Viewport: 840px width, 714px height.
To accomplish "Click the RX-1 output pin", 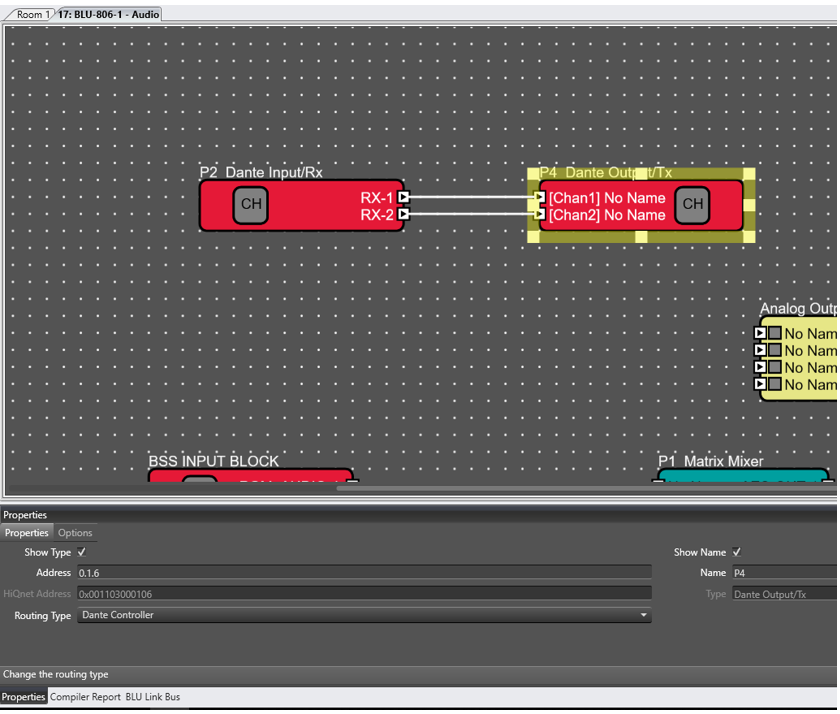I will click(402, 198).
